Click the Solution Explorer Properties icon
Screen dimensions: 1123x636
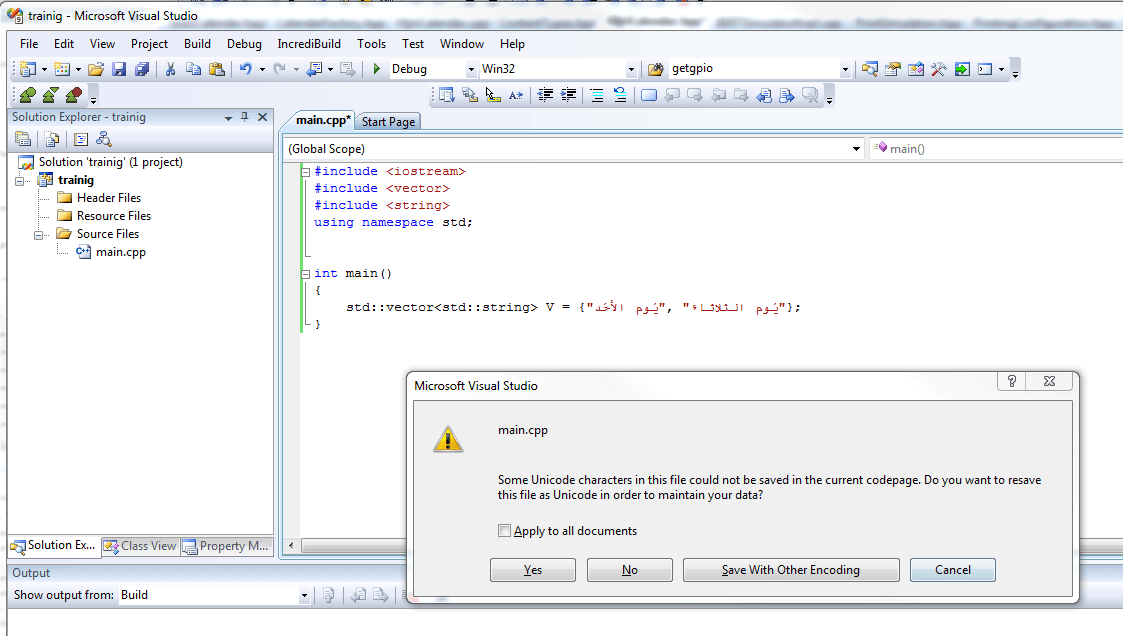[23, 140]
